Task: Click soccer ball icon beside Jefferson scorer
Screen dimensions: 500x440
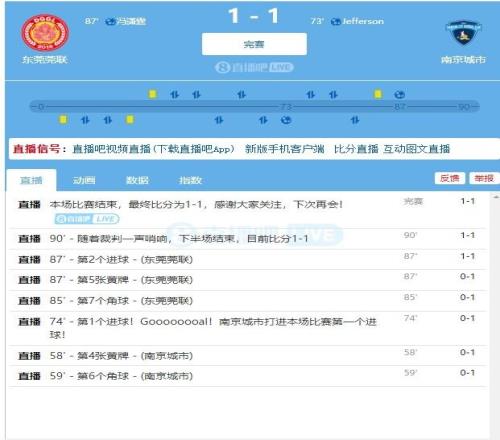Action: click(x=335, y=22)
